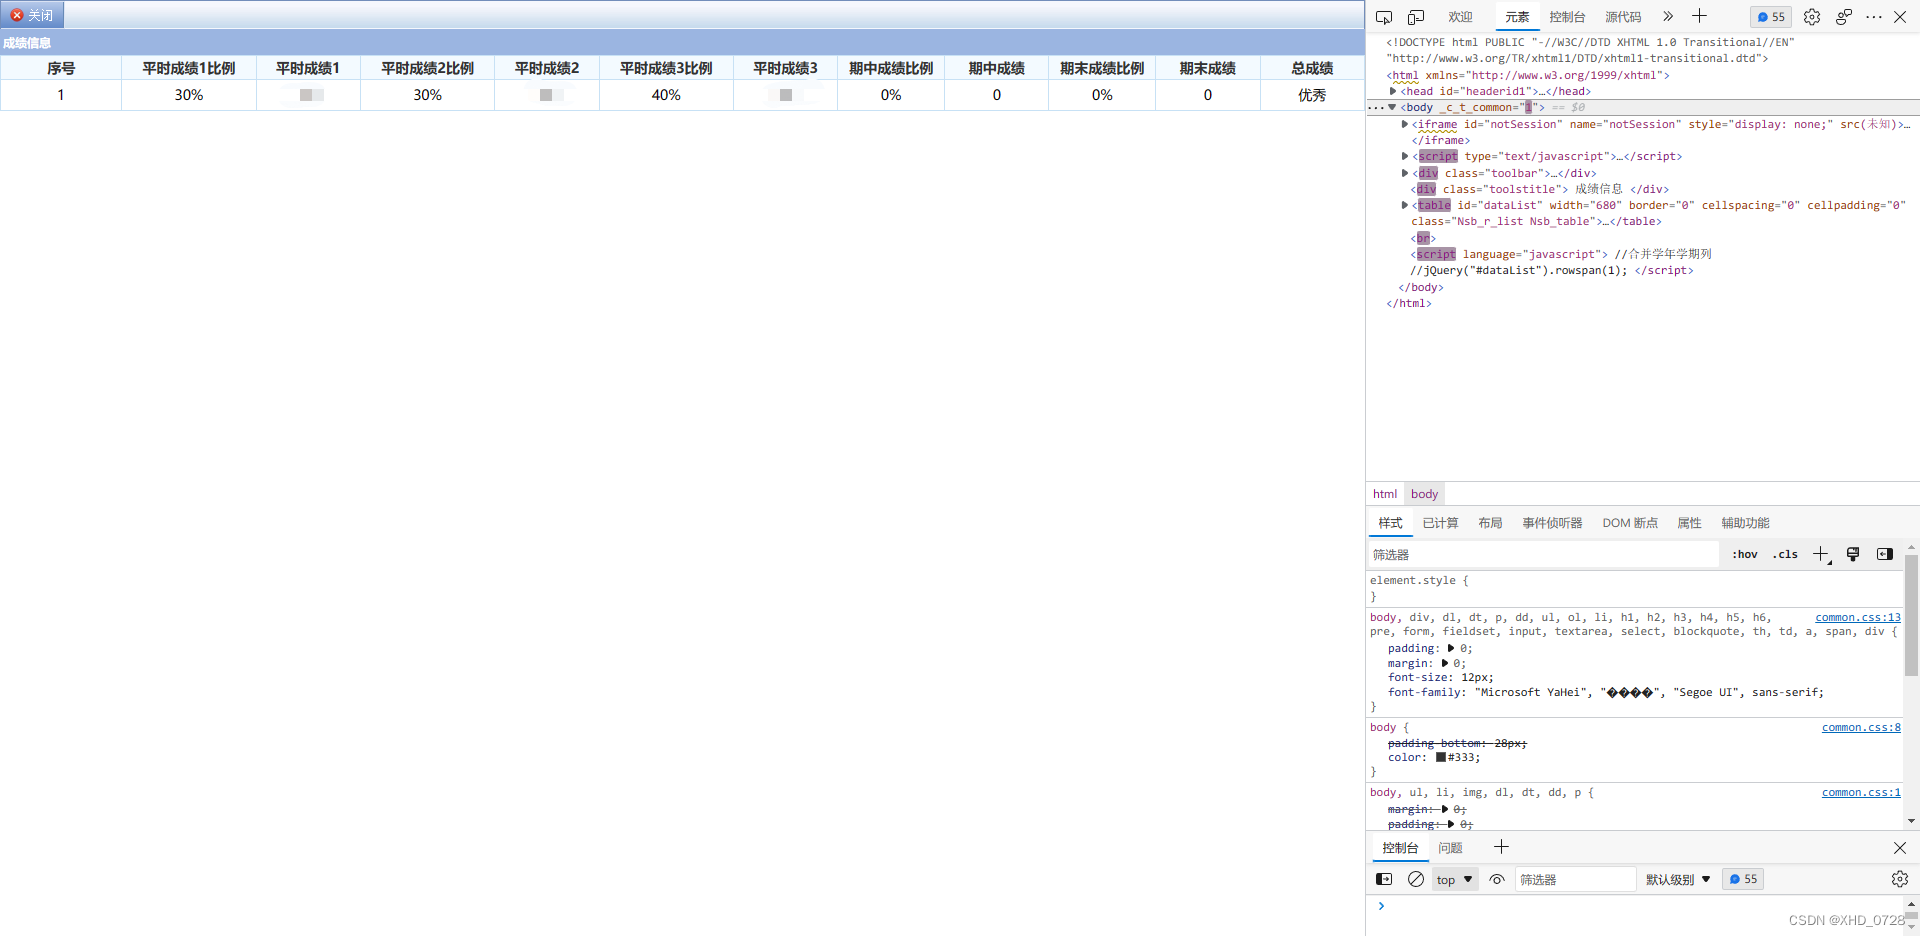
Task: Clear console with the circle-slash icon
Action: [1416, 879]
